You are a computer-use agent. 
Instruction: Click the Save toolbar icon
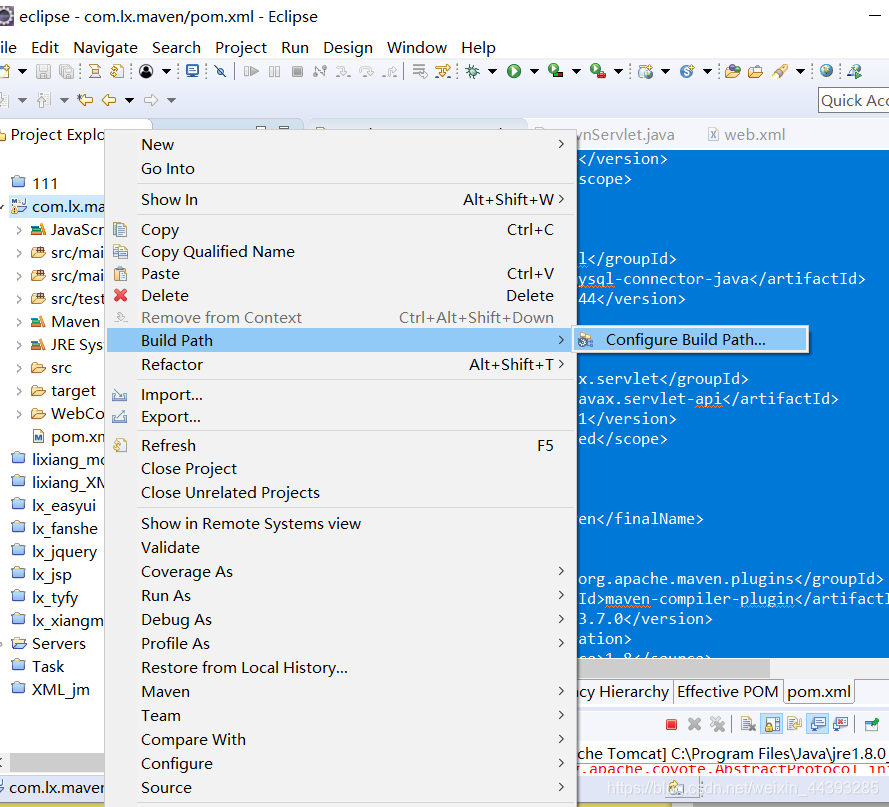[x=43, y=71]
